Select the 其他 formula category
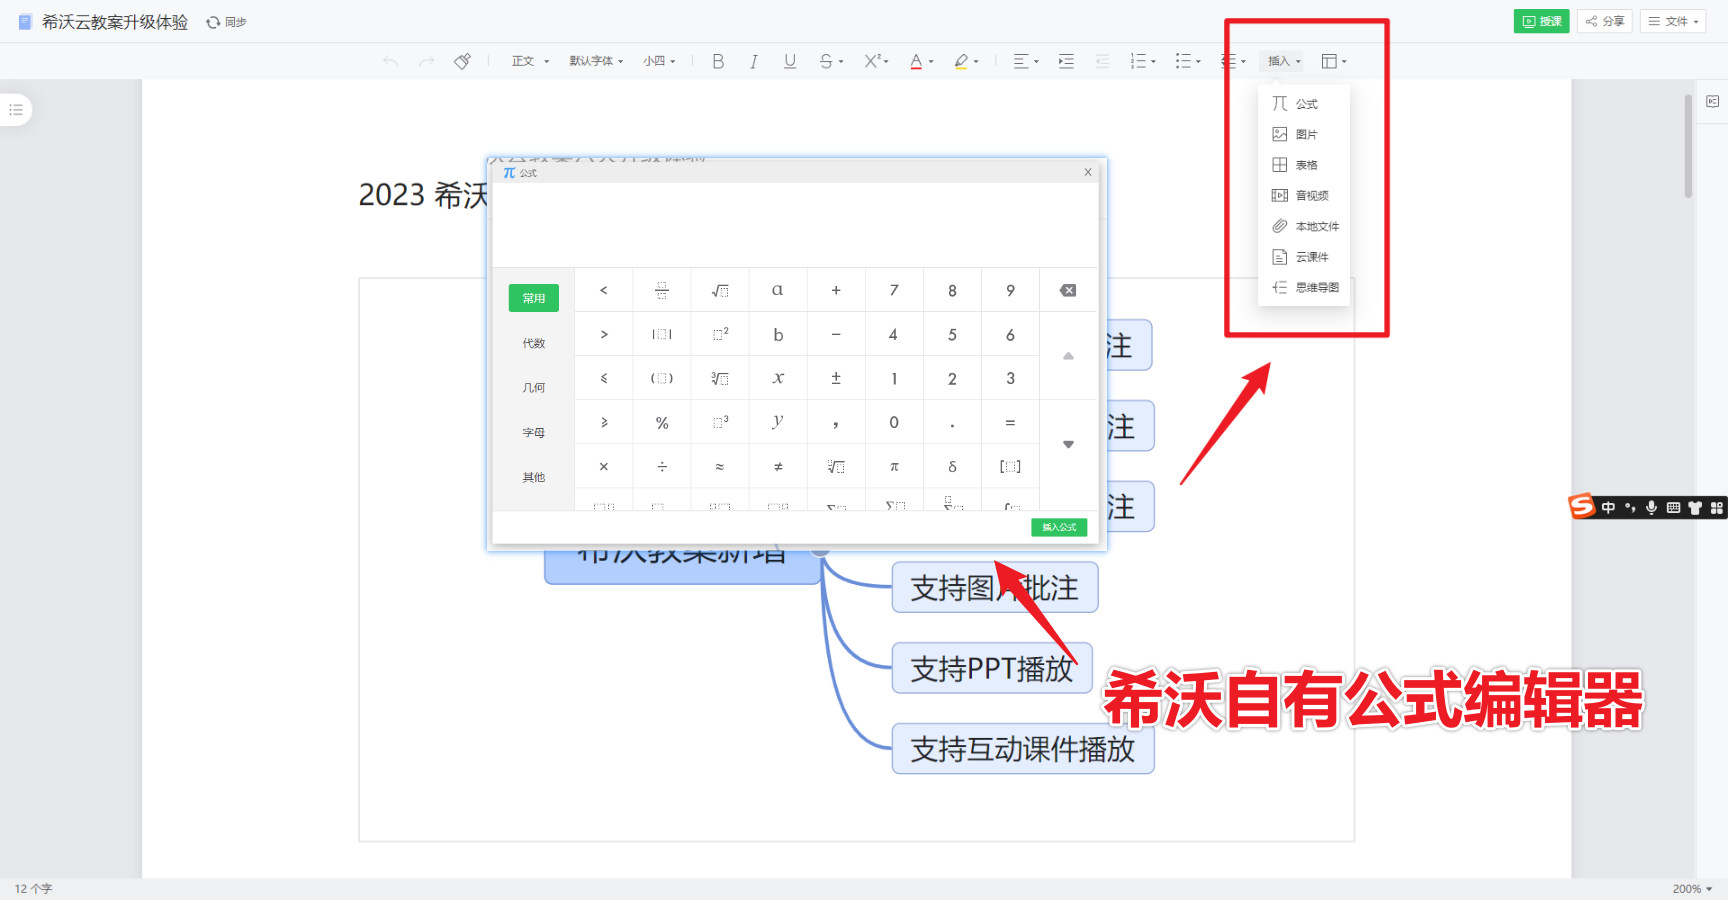The width and height of the screenshot is (1728, 900). coord(534,477)
